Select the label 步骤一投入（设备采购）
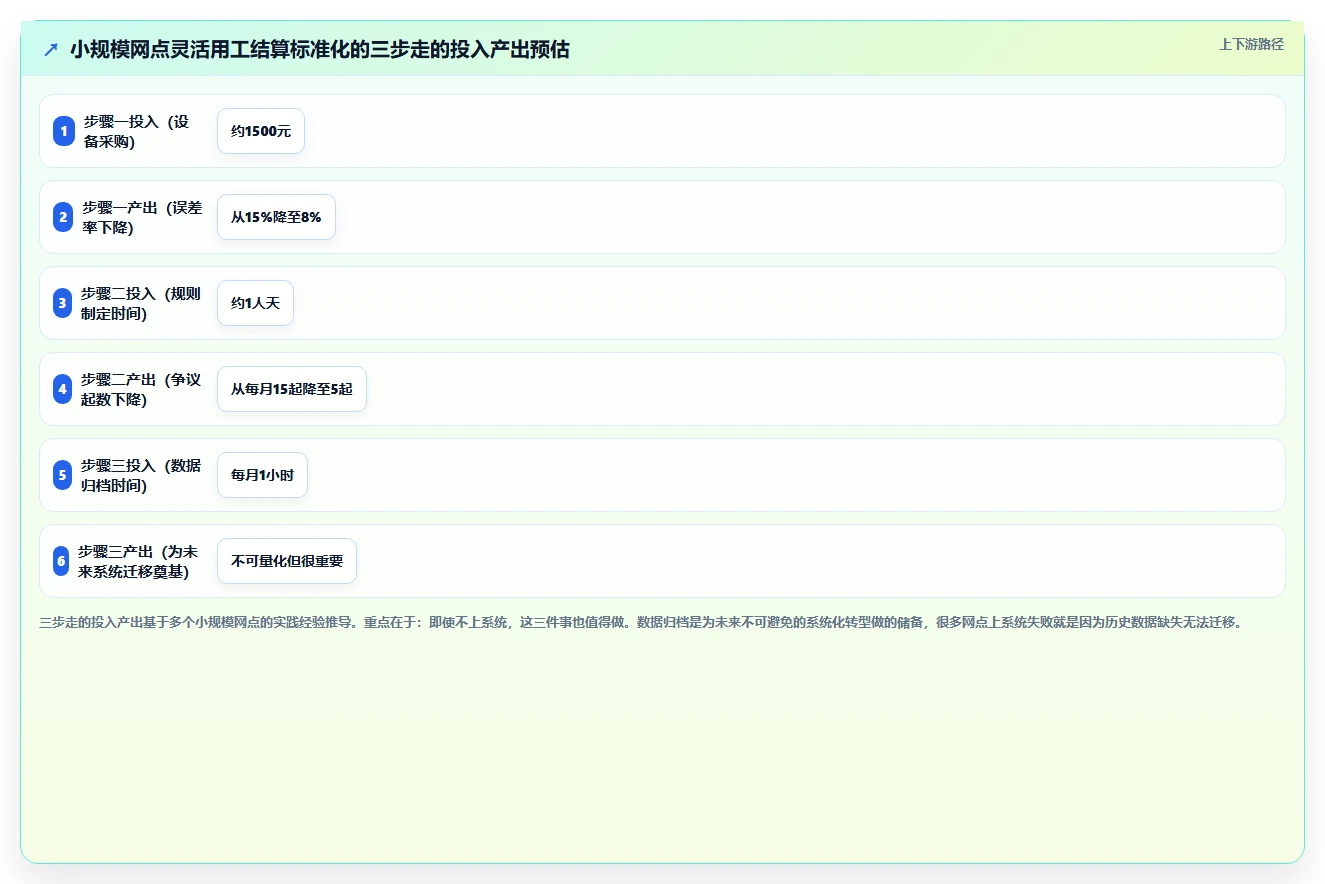Screen dimensions: 1325x884 pyautogui.click(x=138, y=131)
